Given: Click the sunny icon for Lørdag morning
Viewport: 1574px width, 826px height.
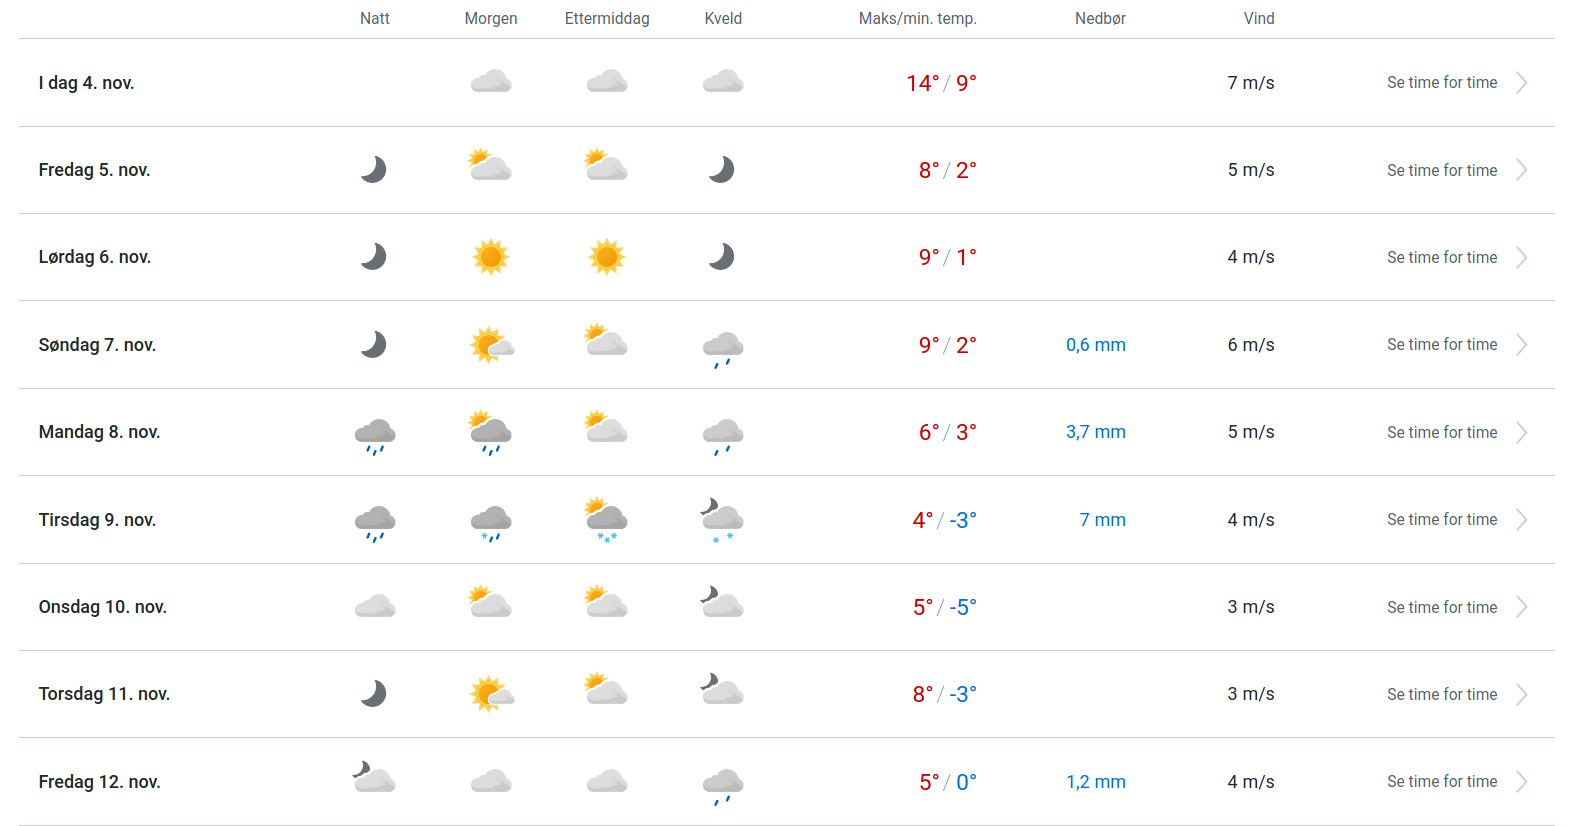Looking at the screenshot, I should coord(491,257).
